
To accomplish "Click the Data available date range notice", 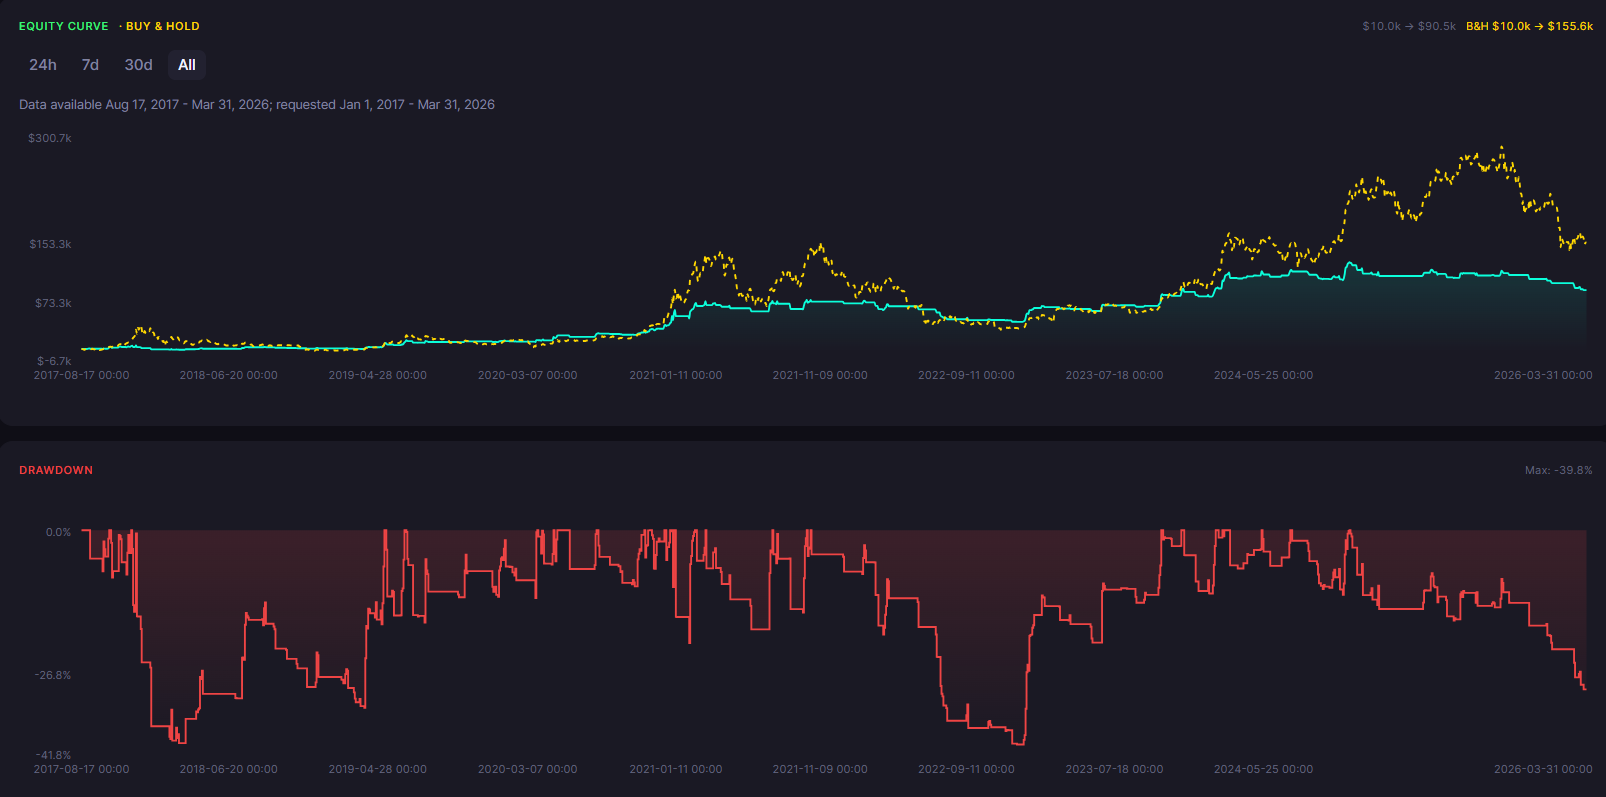I will tap(257, 104).
